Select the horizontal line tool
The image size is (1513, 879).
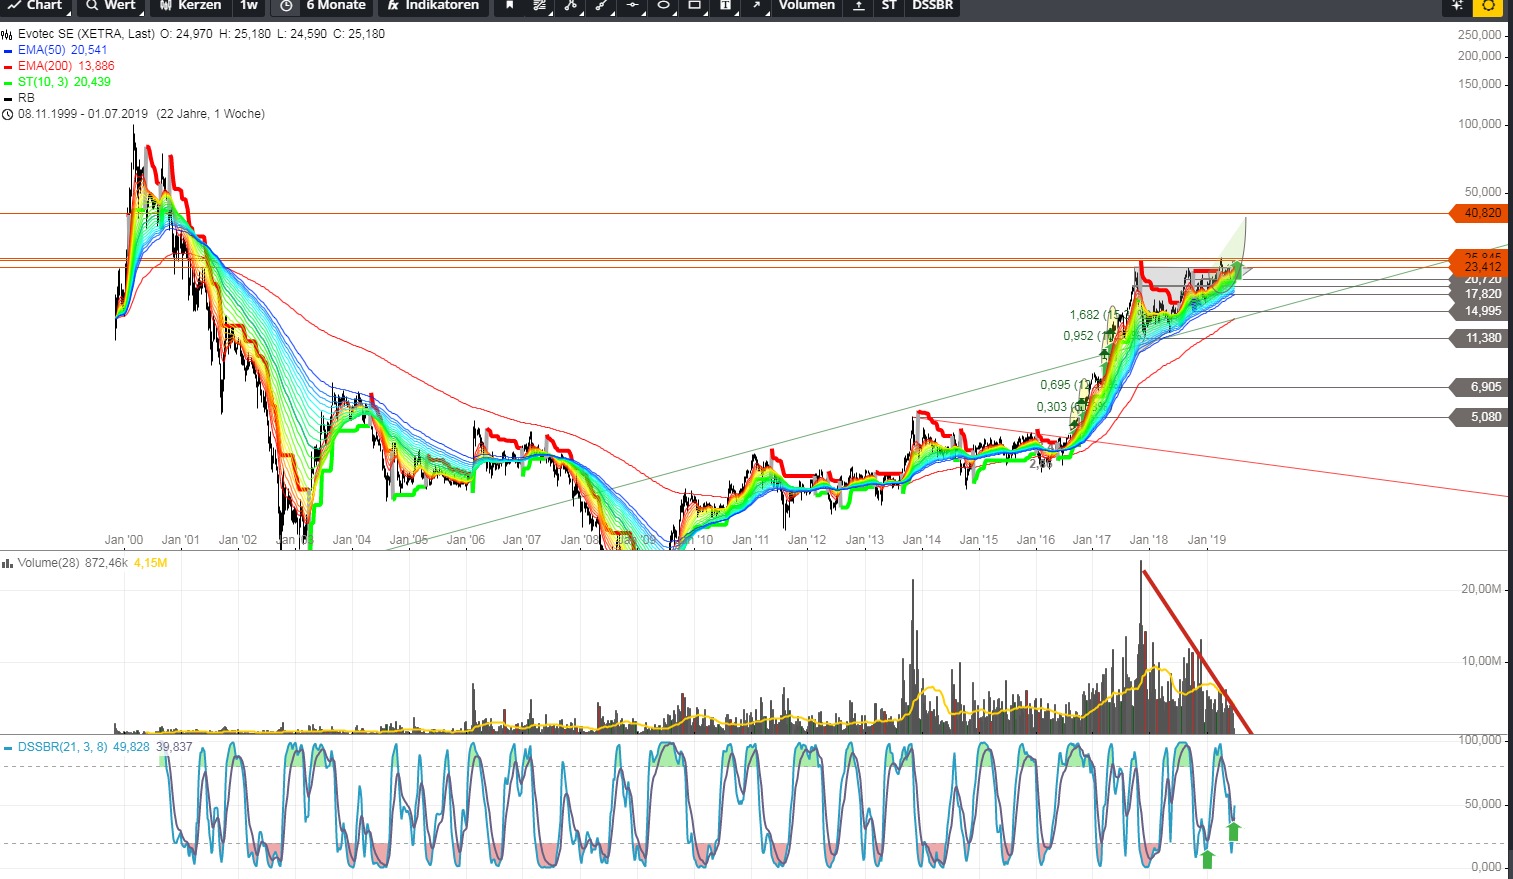pyautogui.click(x=632, y=6)
